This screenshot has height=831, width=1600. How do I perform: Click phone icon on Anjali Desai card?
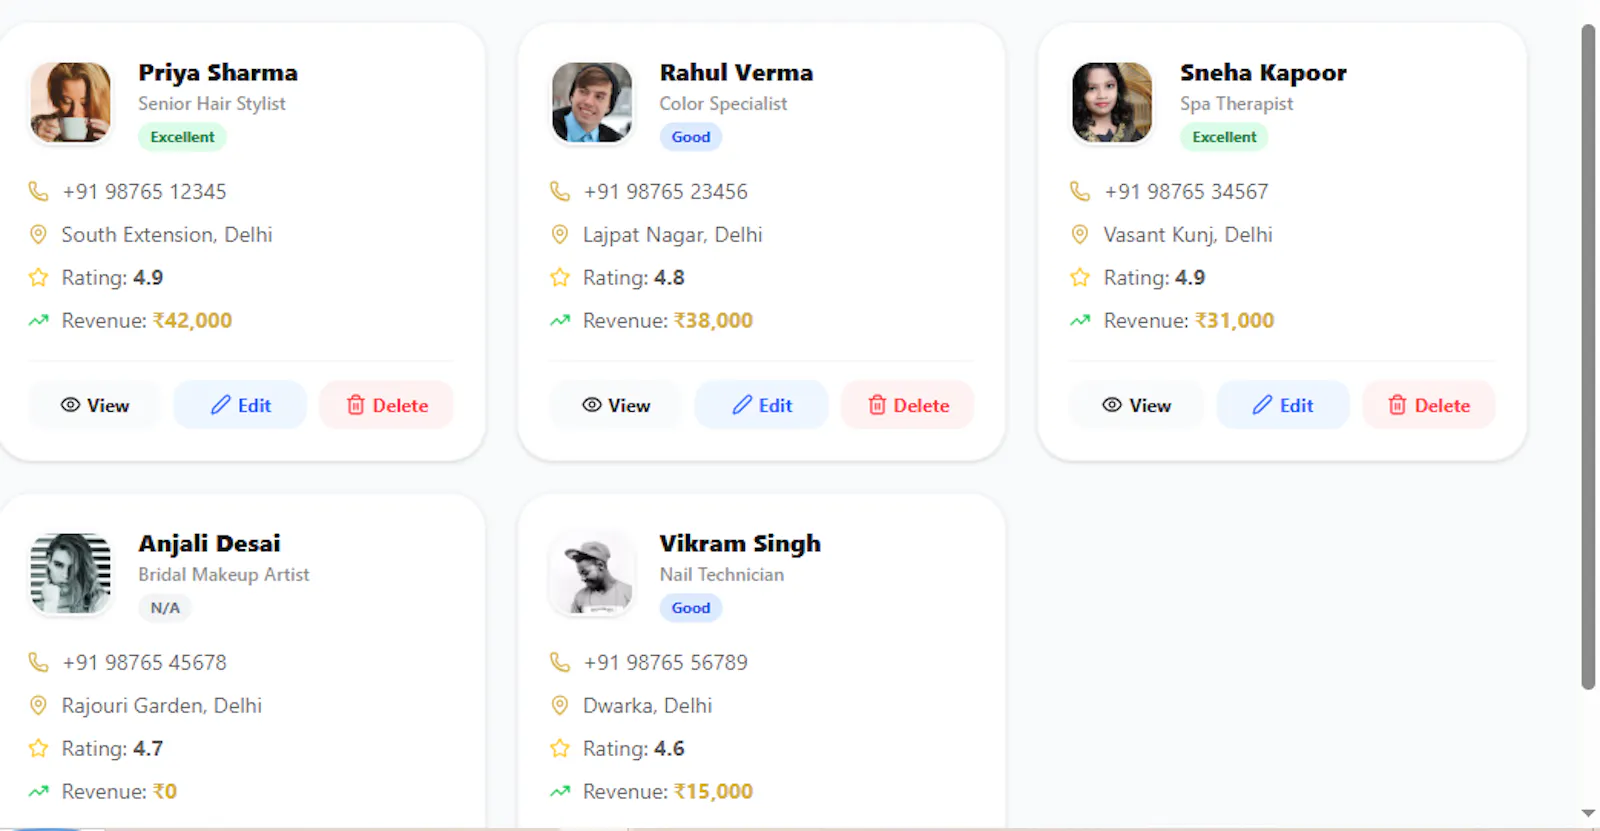pos(38,662)
